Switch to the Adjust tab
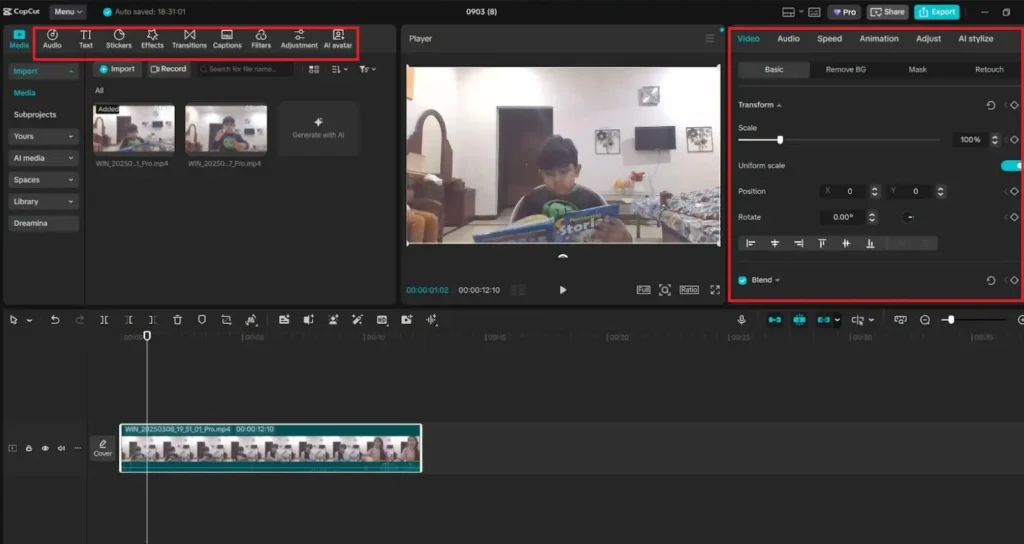Image resolution: width=1024 pixels, height=544 pixels. pyautogui.click(x=928, y=39)
